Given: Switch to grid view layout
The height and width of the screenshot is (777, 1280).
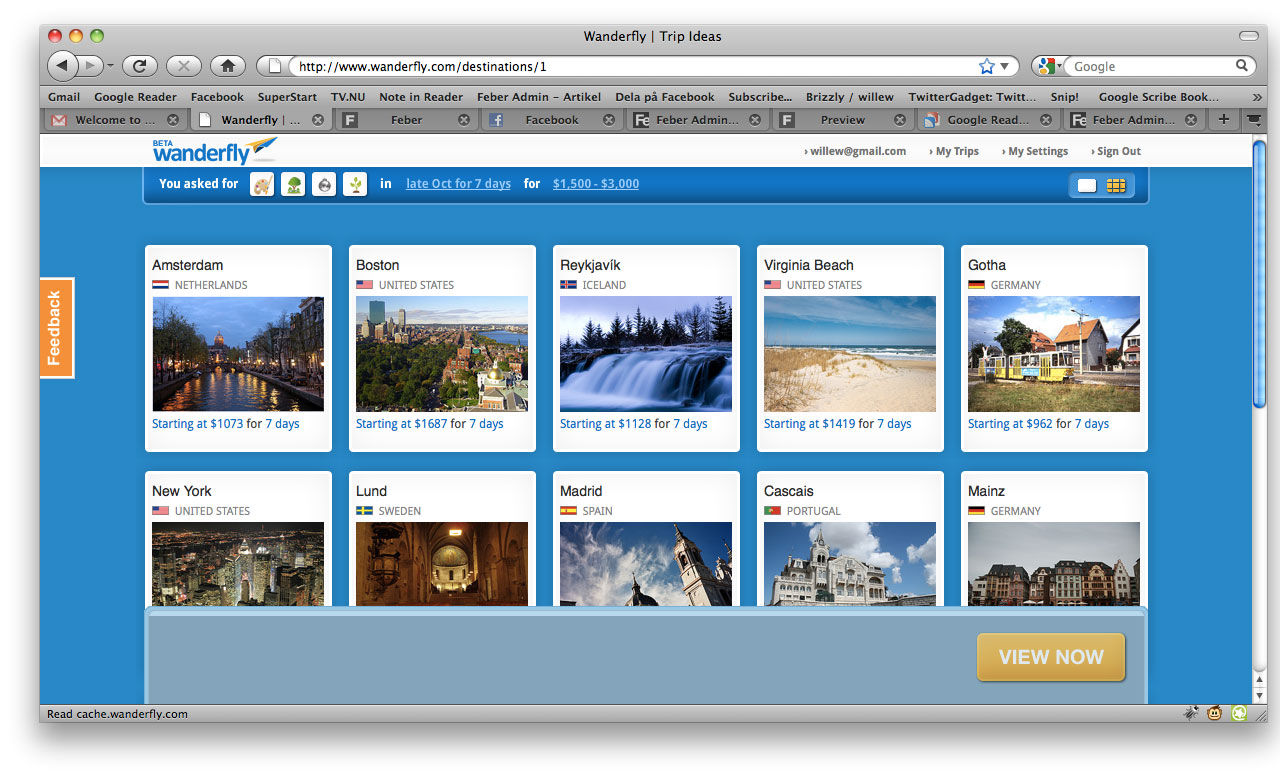Looking at the screenshot, I should (1116, 185).
